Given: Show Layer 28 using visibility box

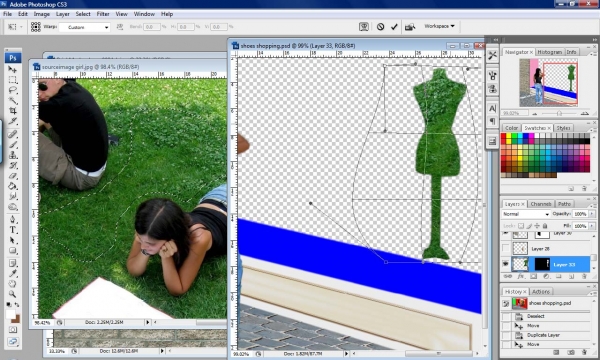Looking at the screenshot, I should pyautogui.click(x=505, y=248).
